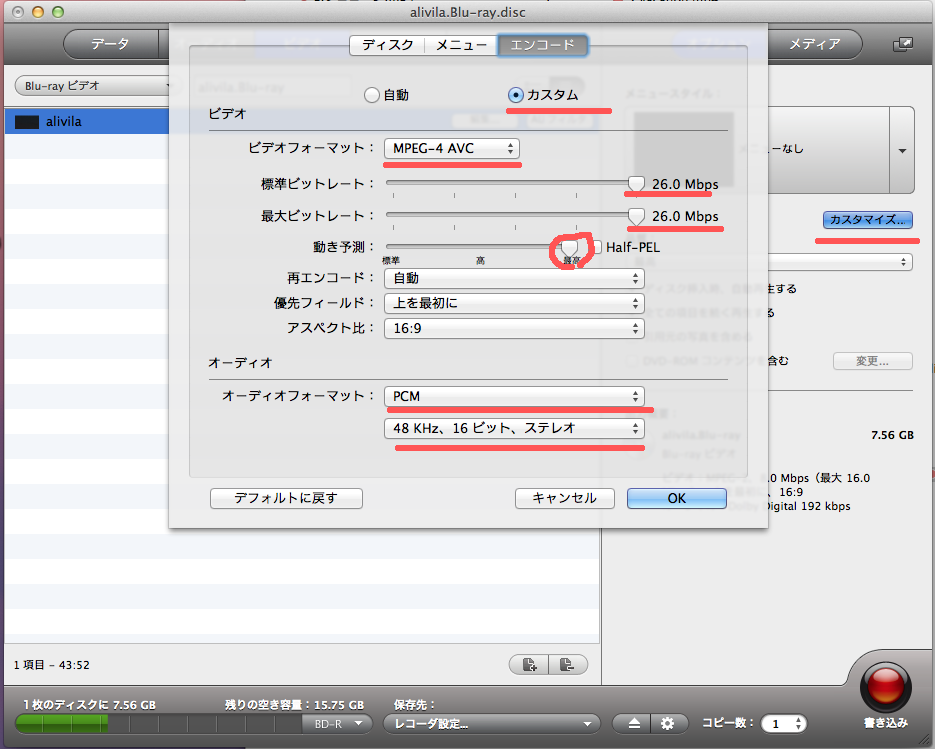Enable the Half-PEL checkbox
This screenshot has height=749, width=935.
(596, 247)
